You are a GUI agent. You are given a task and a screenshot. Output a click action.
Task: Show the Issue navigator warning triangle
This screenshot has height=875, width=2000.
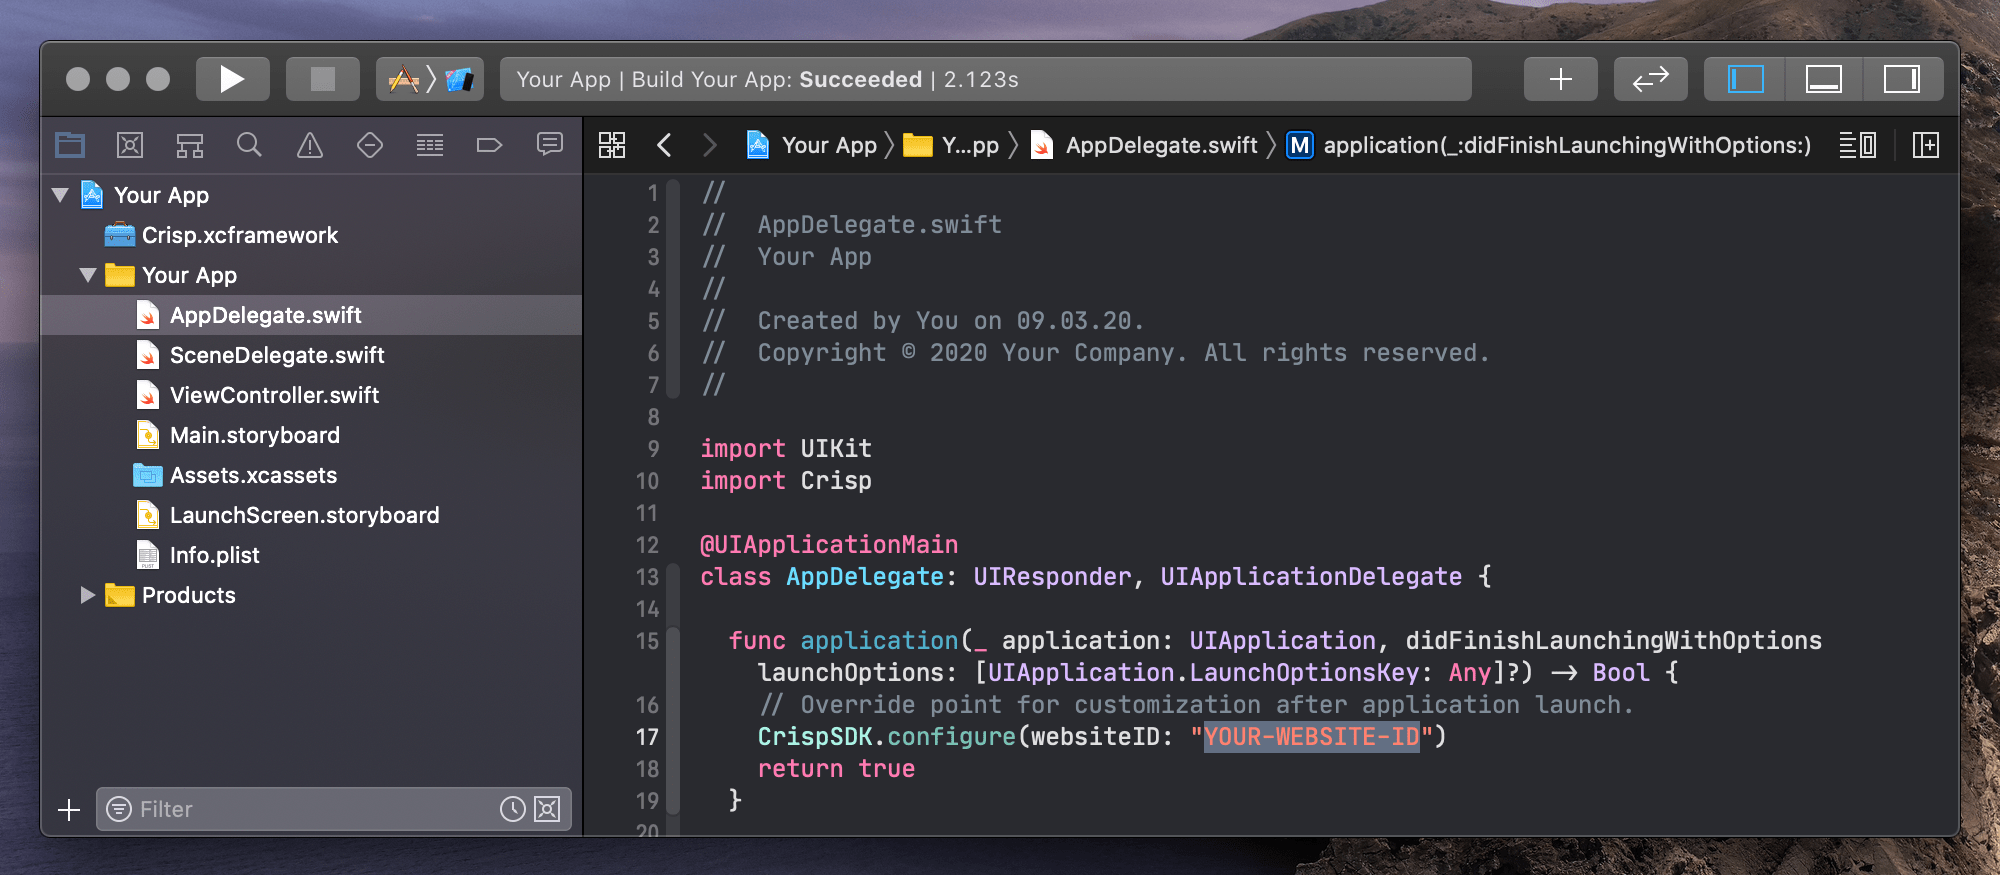[x=310, y=145]
